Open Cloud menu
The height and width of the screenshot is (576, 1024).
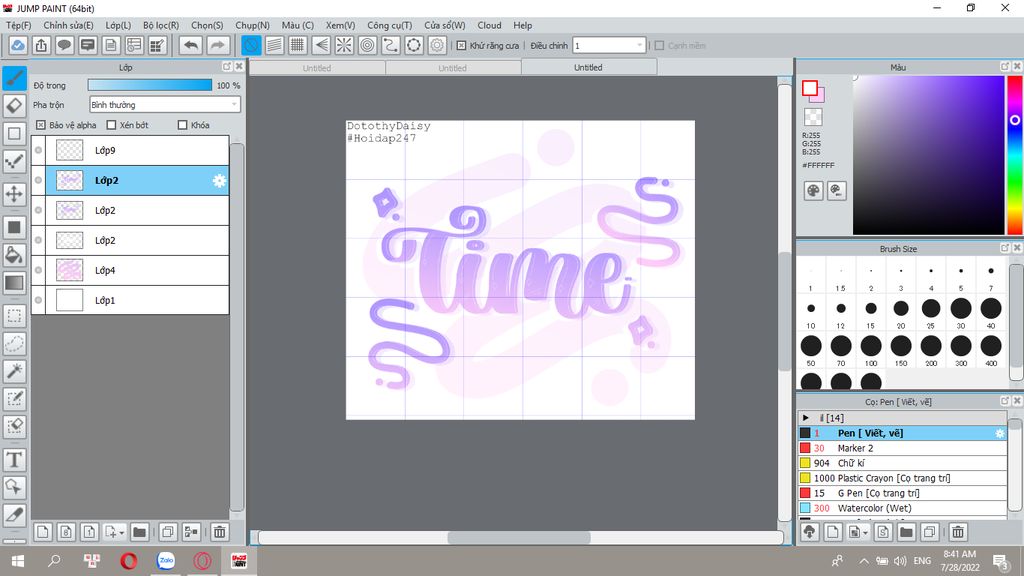489,25
